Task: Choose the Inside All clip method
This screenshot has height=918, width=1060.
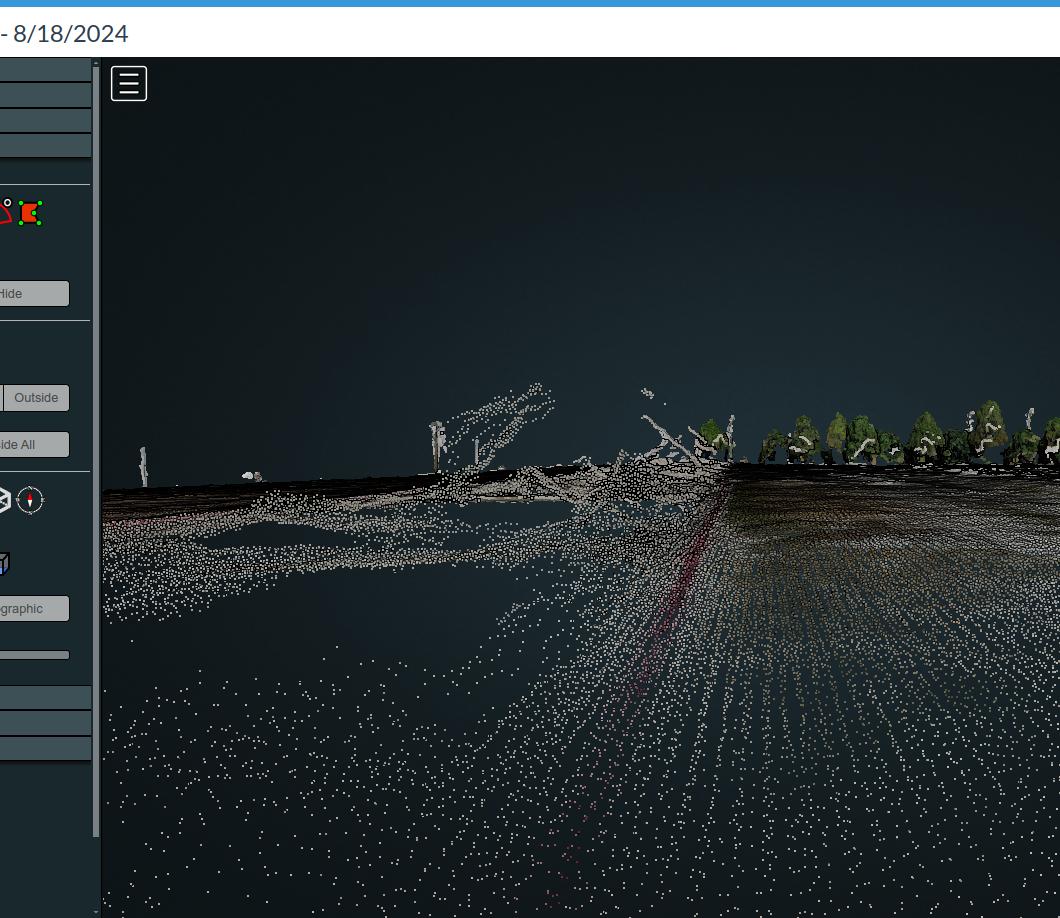Action: tap(33, 444)
